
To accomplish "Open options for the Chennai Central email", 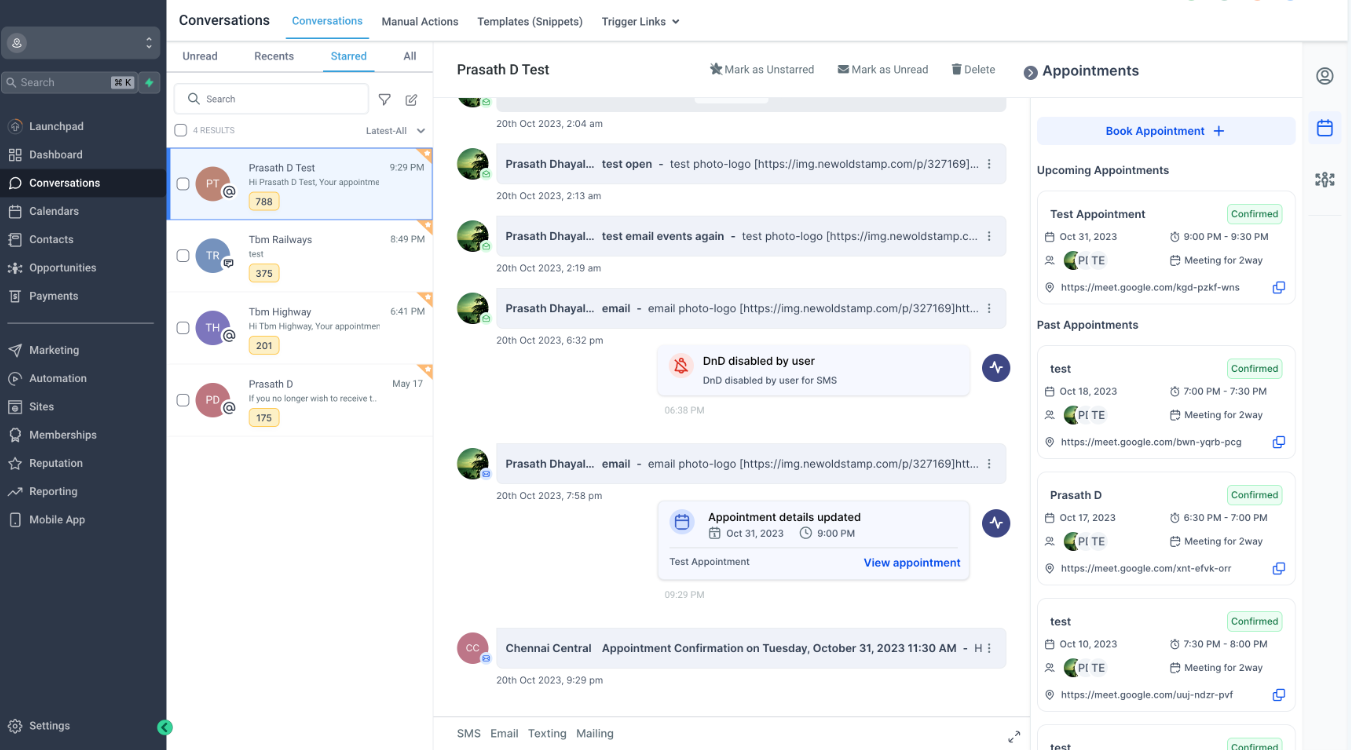I will [989, 648].
